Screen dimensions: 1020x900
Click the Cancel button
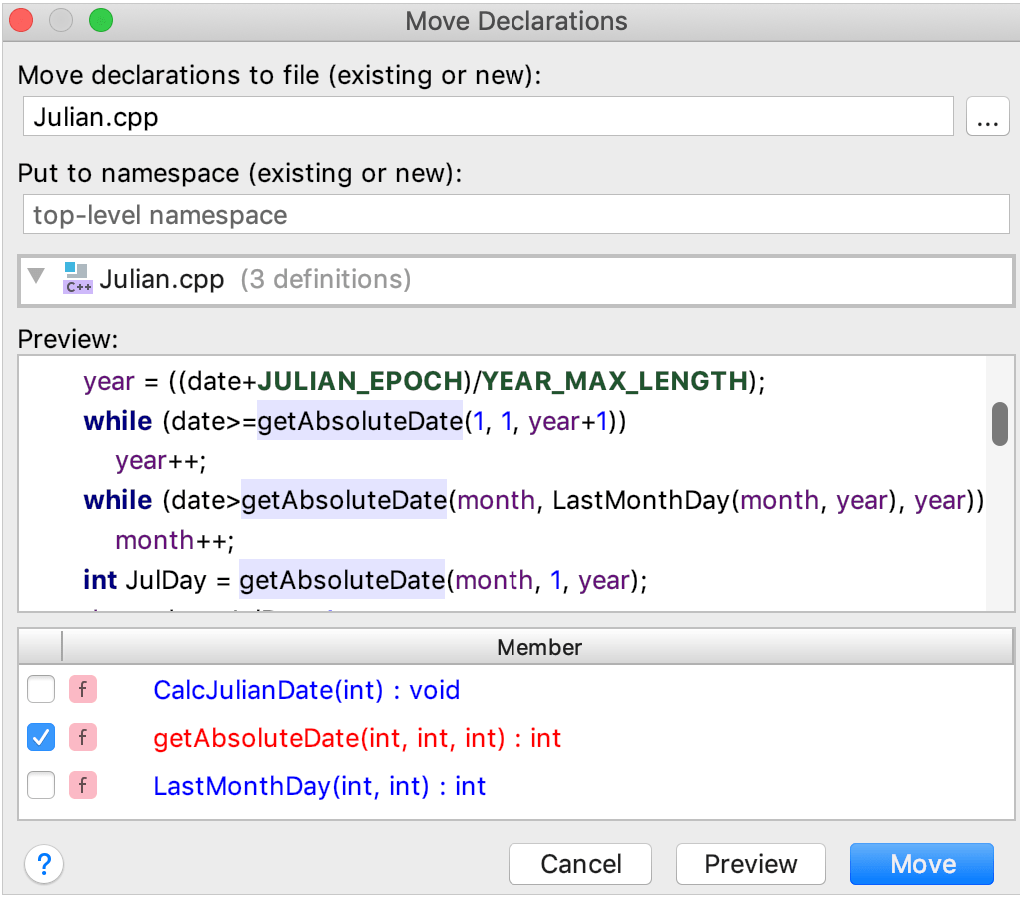coord(580,864)
